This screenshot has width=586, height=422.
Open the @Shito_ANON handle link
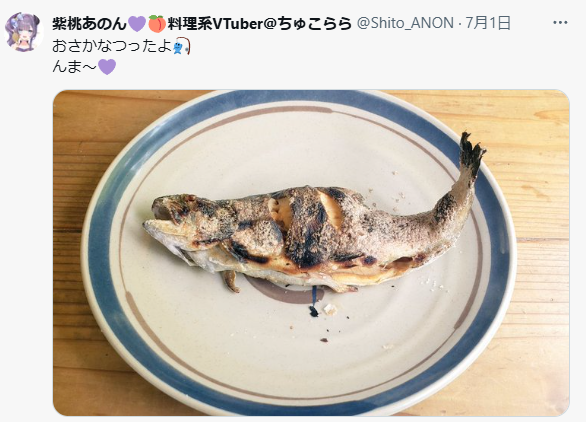click(x=405, y=24)
